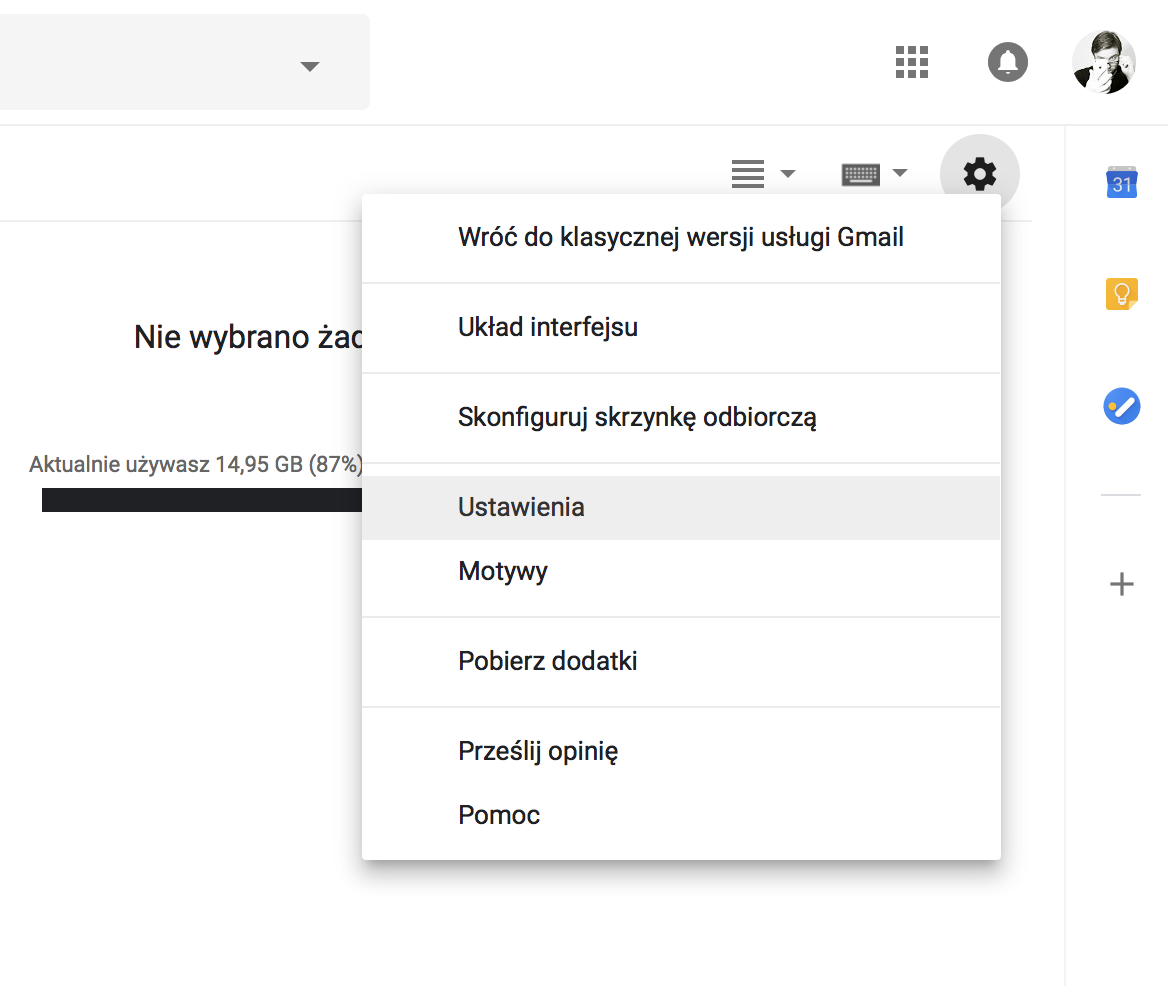Expand the keyboard input tools dropdown arrow
The image size is (1168, 986).
click(x=900, y=173)
